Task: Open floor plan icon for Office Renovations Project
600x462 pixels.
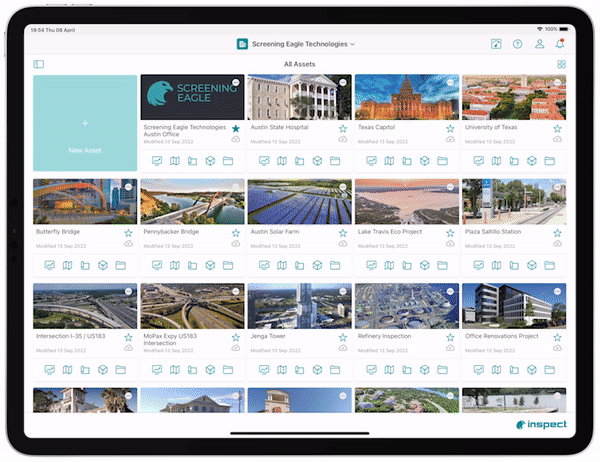Action: (x=514, y=370)
